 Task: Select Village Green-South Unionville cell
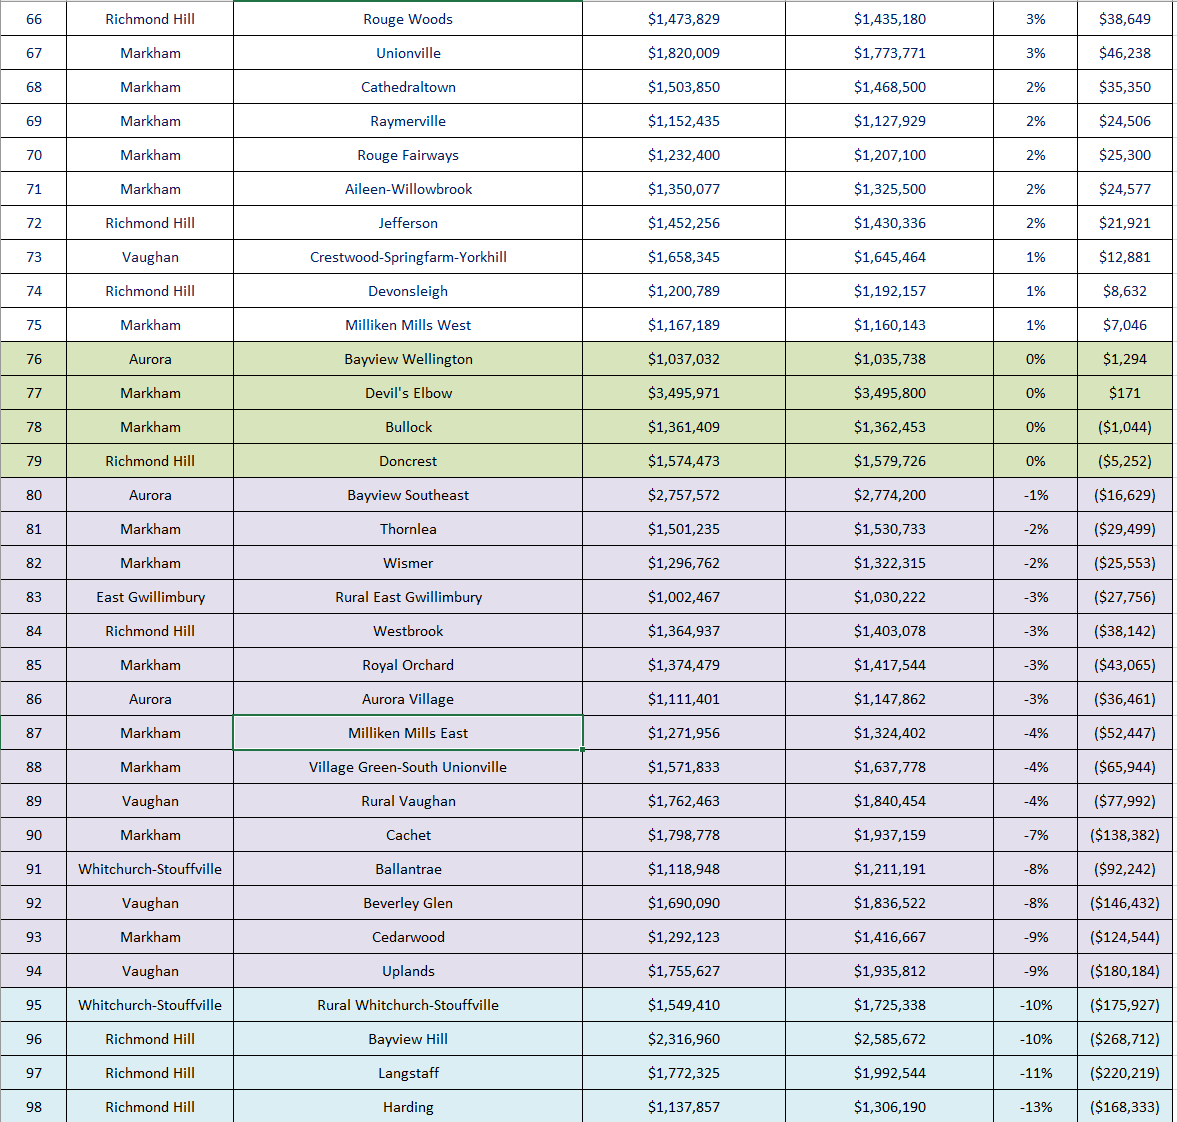(408, 767)
